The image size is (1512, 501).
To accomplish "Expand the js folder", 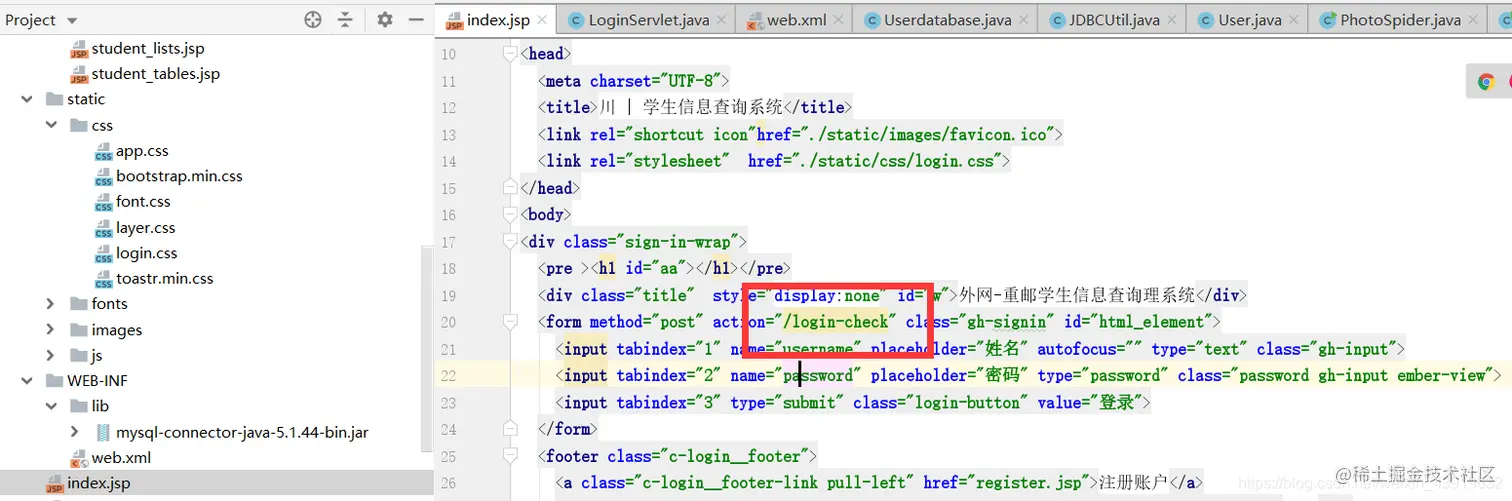I will [x=51, y=355].
